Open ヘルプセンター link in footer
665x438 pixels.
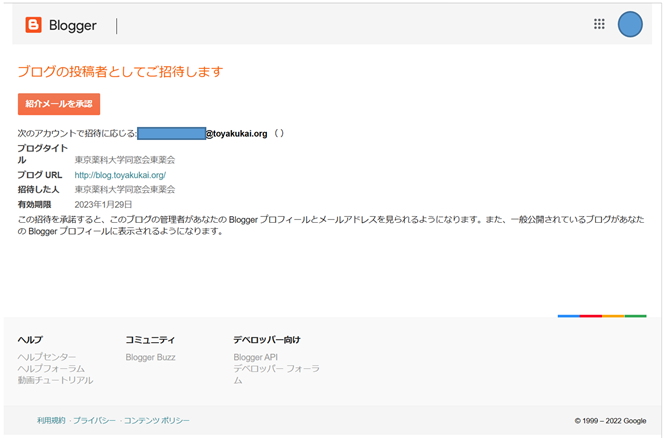pos(47,357)
